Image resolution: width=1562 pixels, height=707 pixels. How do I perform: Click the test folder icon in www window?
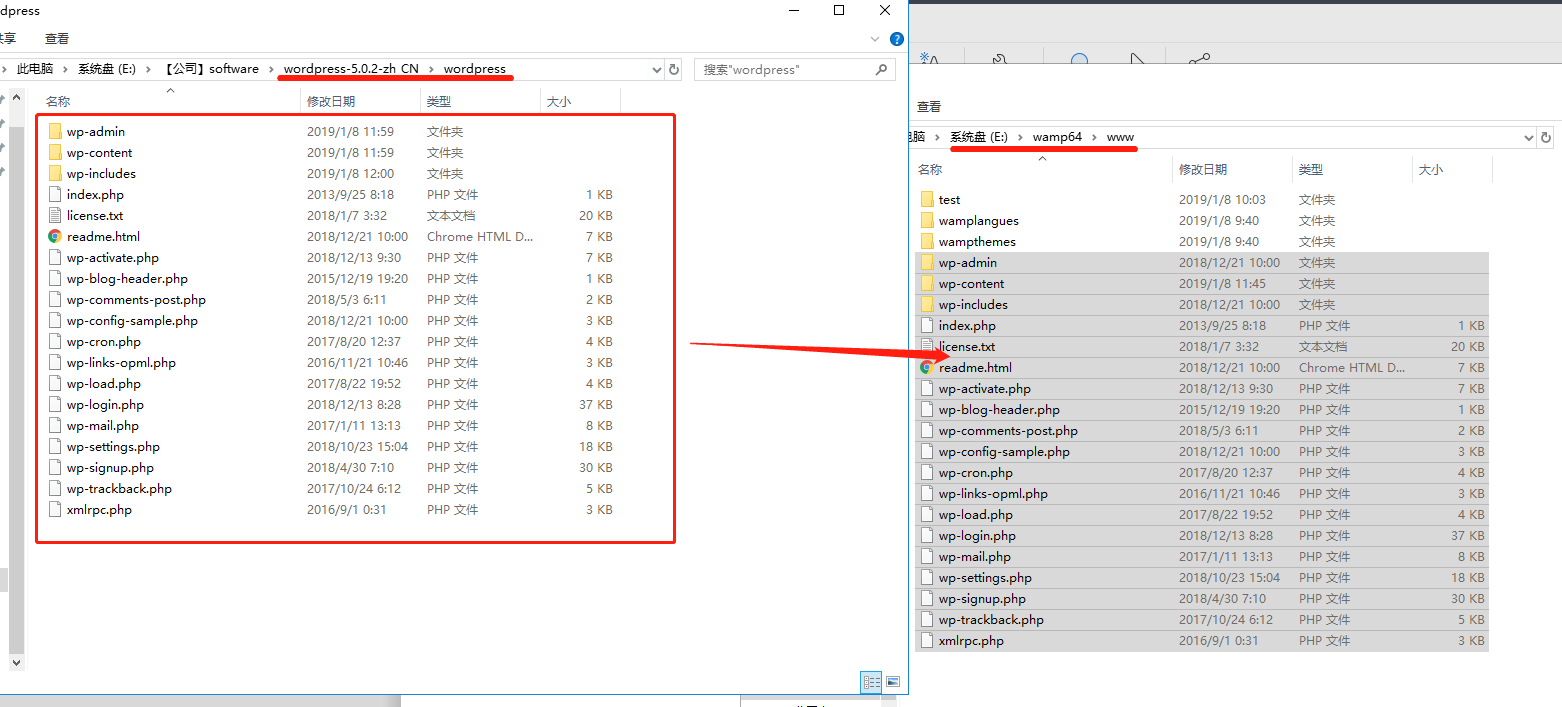pos(927,199)
